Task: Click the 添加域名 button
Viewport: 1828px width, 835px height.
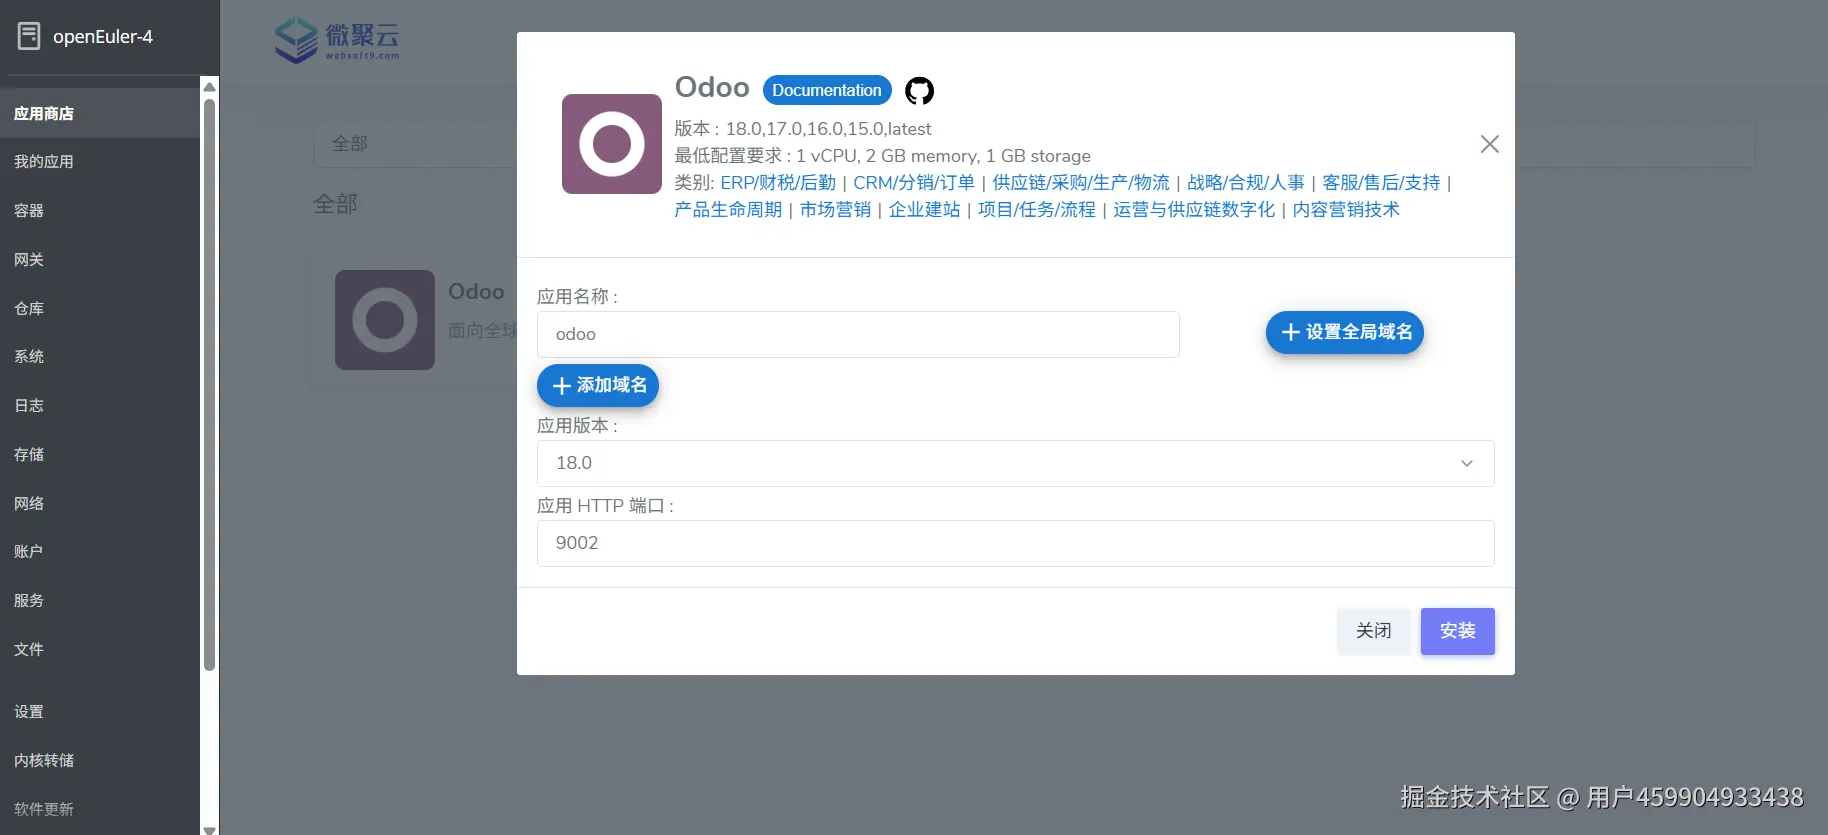Action: click(x=598, y=386)
